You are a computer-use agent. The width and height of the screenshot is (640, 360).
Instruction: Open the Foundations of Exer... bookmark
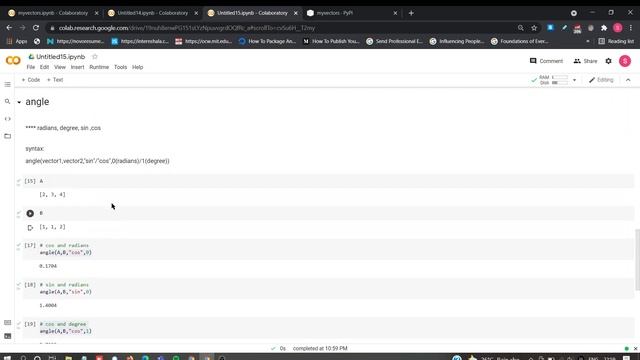[x=520, y=41]
